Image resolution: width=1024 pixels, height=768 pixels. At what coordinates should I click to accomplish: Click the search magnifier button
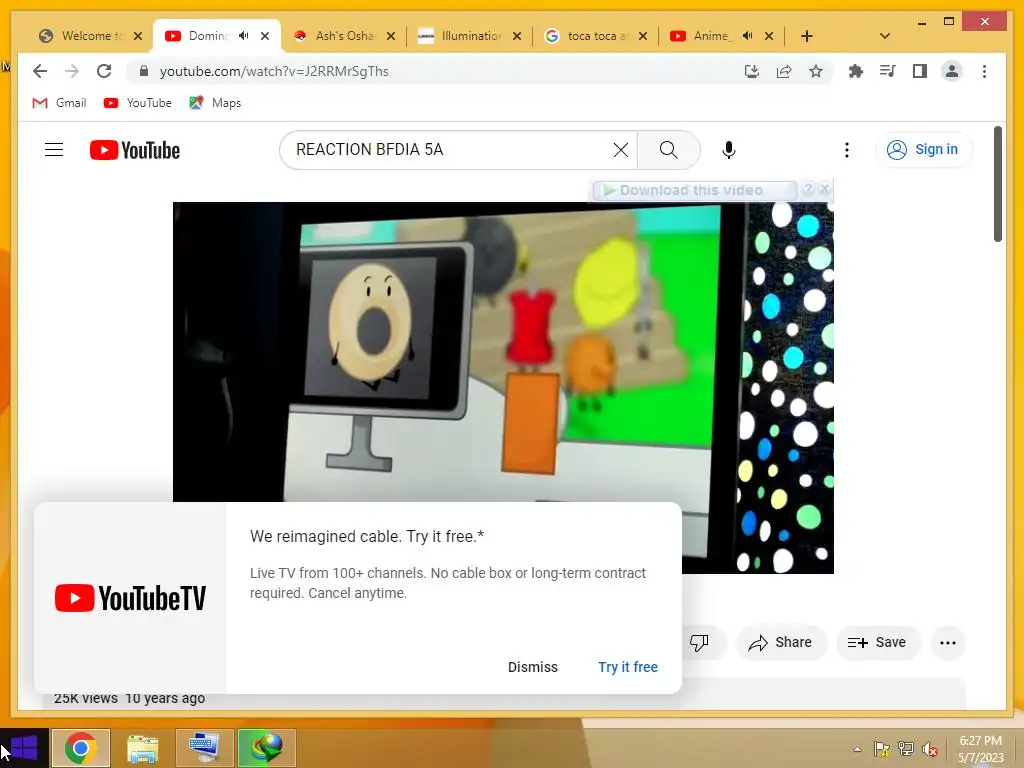[669, 150]
